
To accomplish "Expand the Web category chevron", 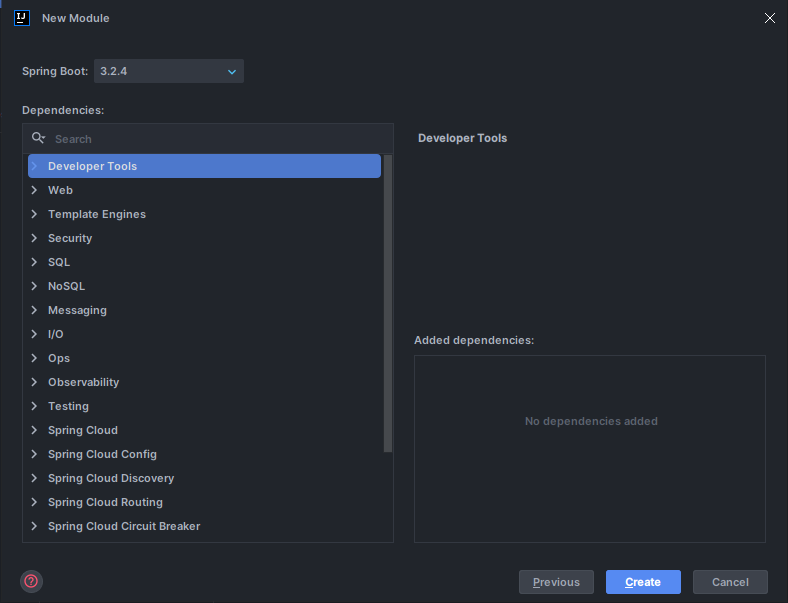I will click(34, 190).
